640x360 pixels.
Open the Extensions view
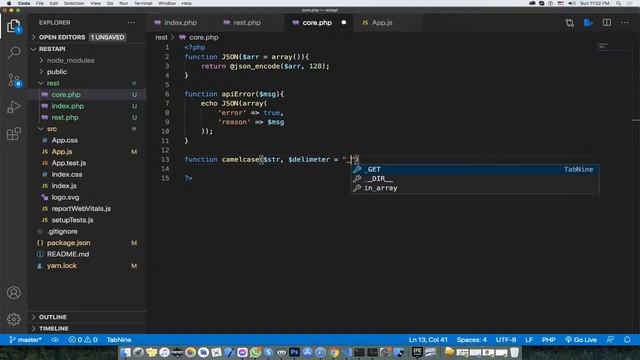coord(14,133)
